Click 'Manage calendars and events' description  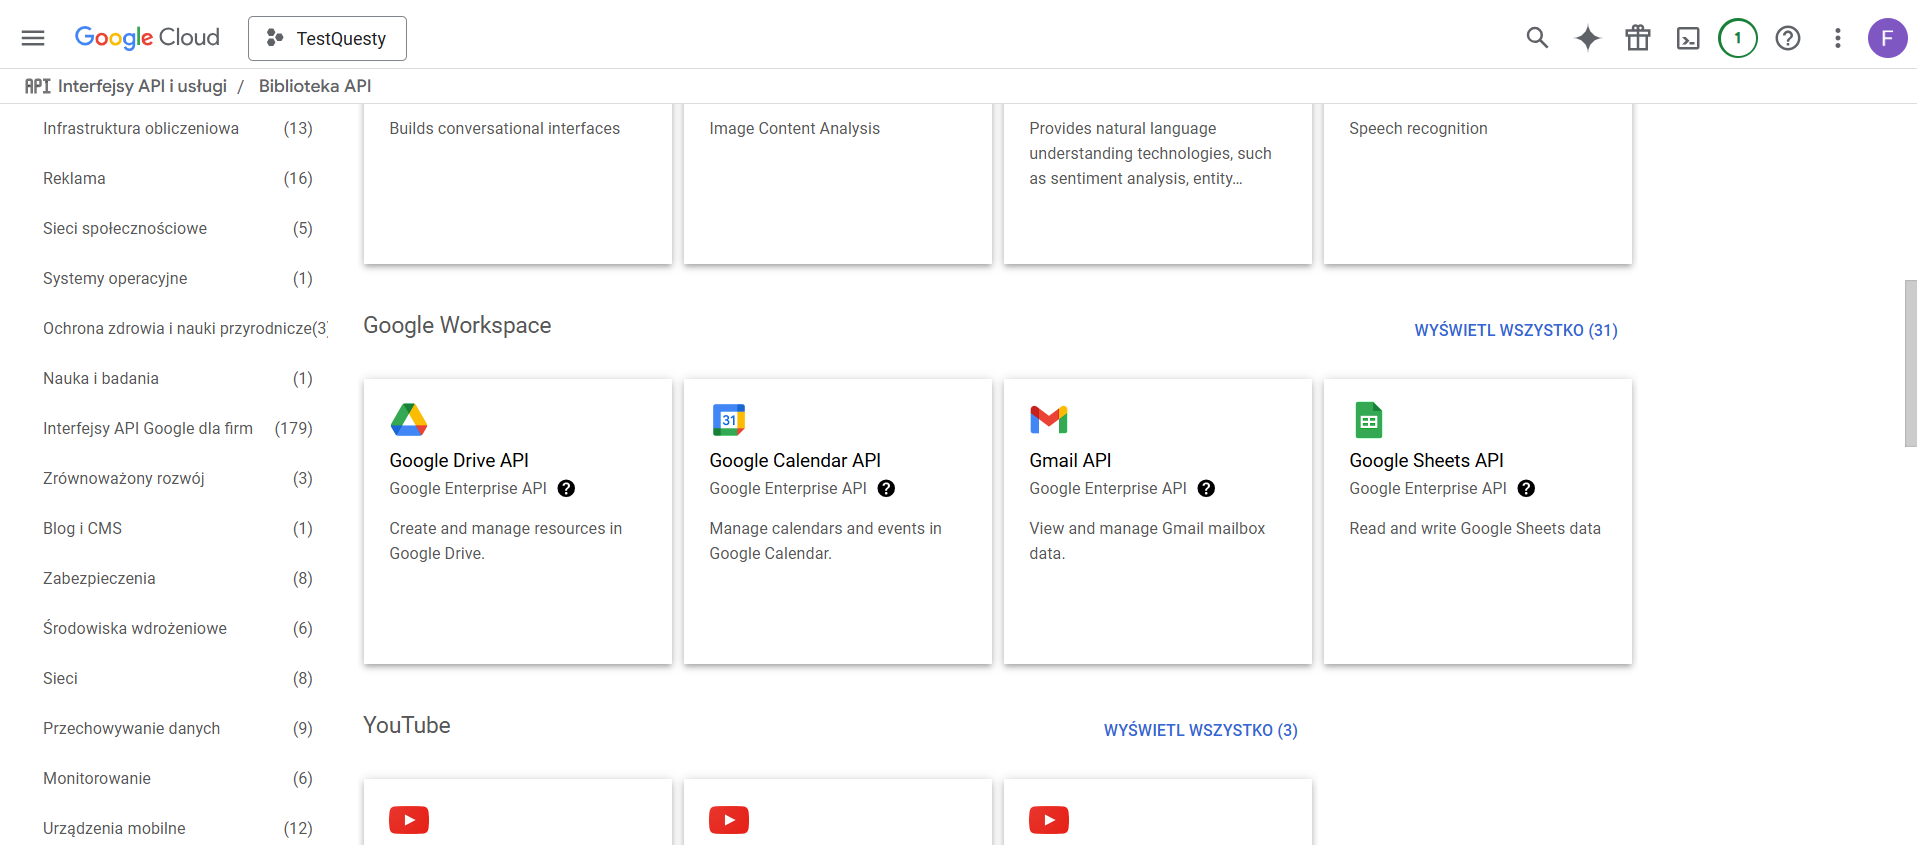pos(825,541)
